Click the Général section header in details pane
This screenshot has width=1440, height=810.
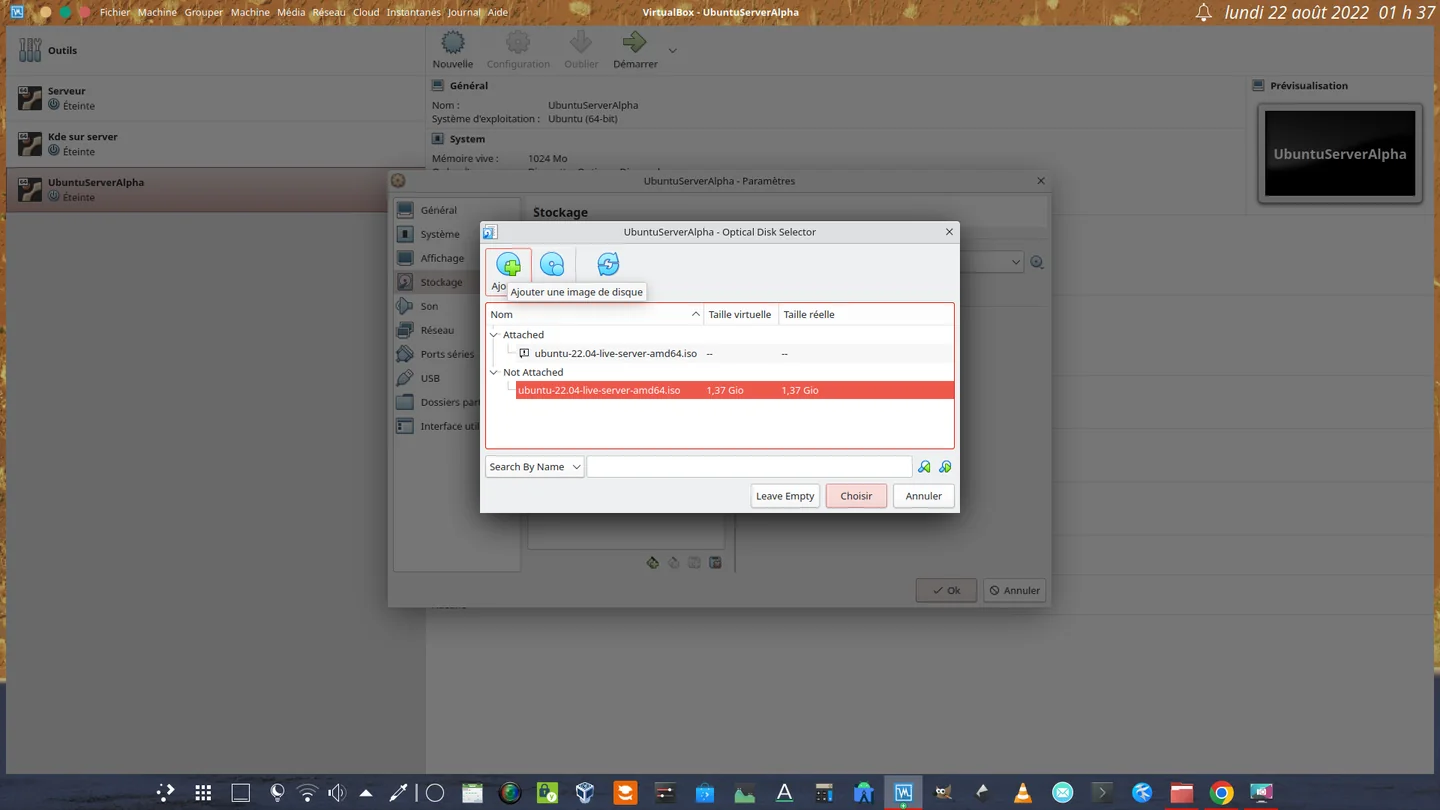469,86
